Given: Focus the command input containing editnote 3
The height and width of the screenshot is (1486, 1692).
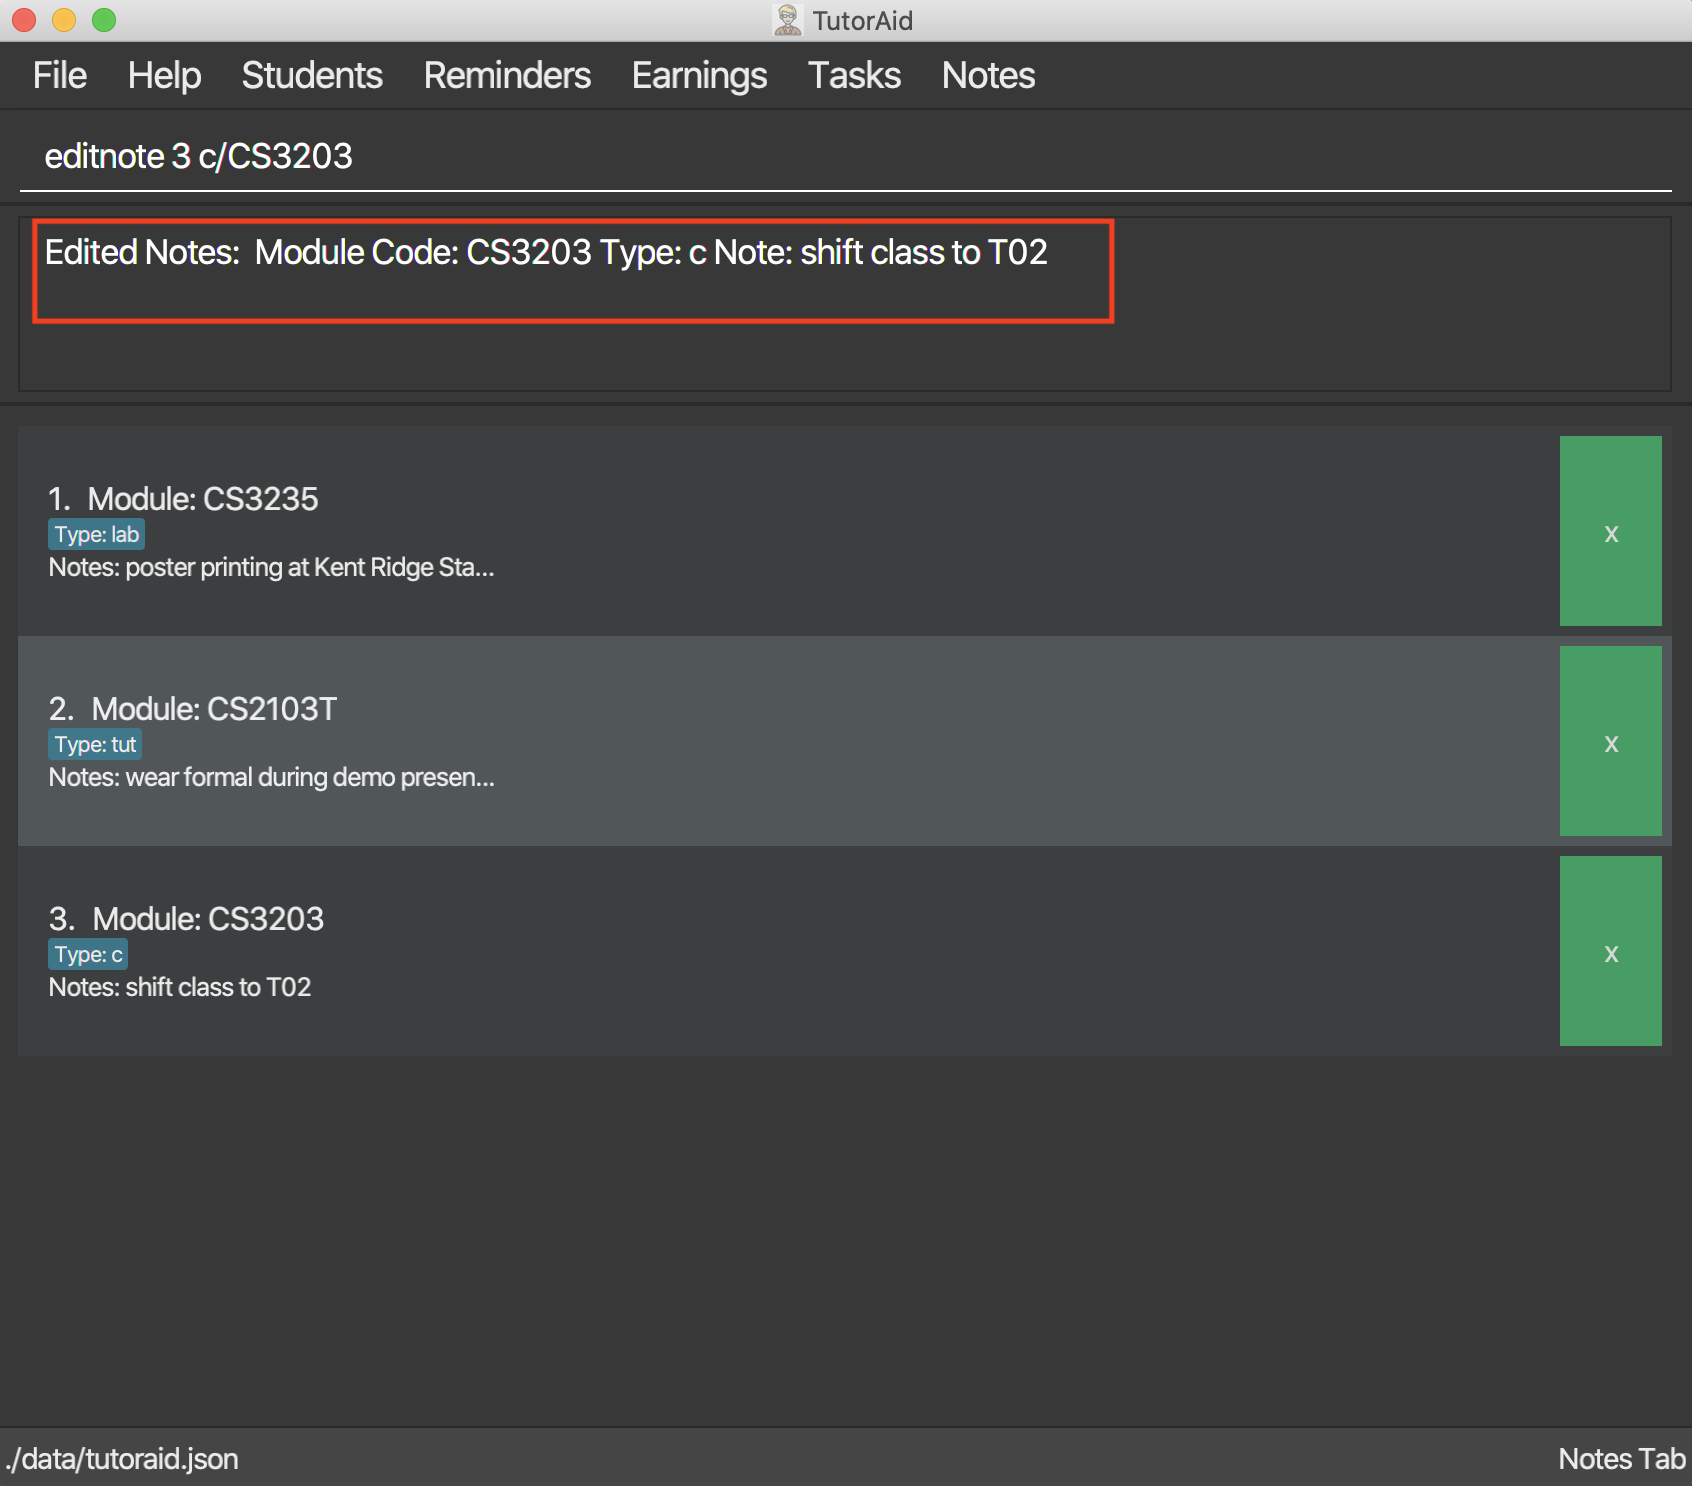Looking at the screenshot, I should (x=845, y=157).
